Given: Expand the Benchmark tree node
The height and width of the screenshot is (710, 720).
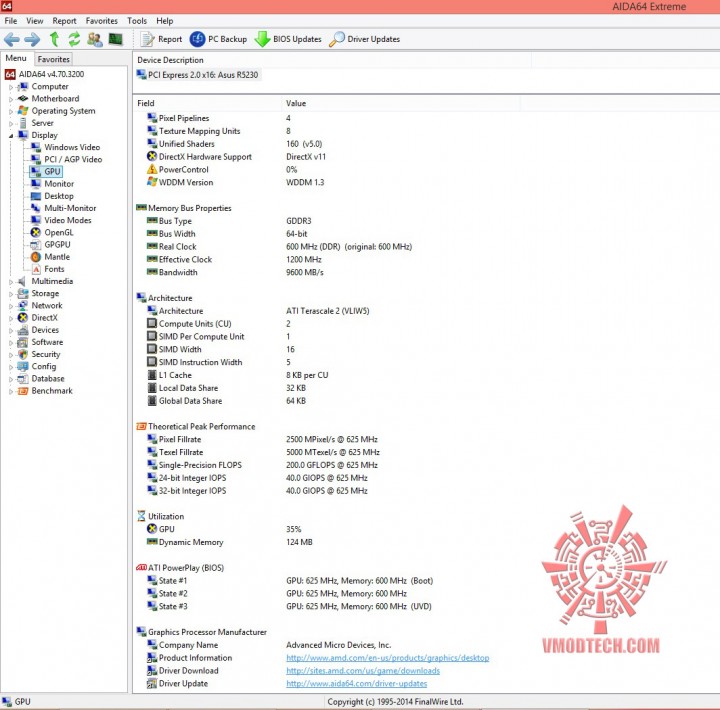Looking at the screenshot, I should click(11, 391).
